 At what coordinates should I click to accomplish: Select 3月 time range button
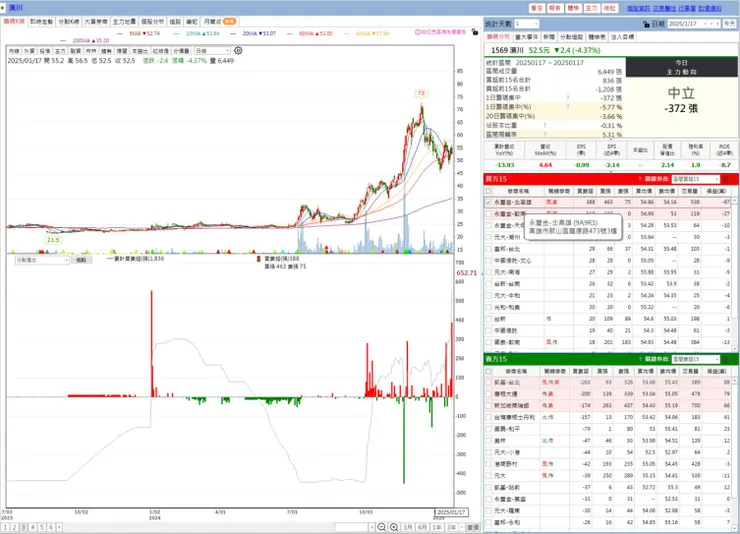(x=408, y=527)
